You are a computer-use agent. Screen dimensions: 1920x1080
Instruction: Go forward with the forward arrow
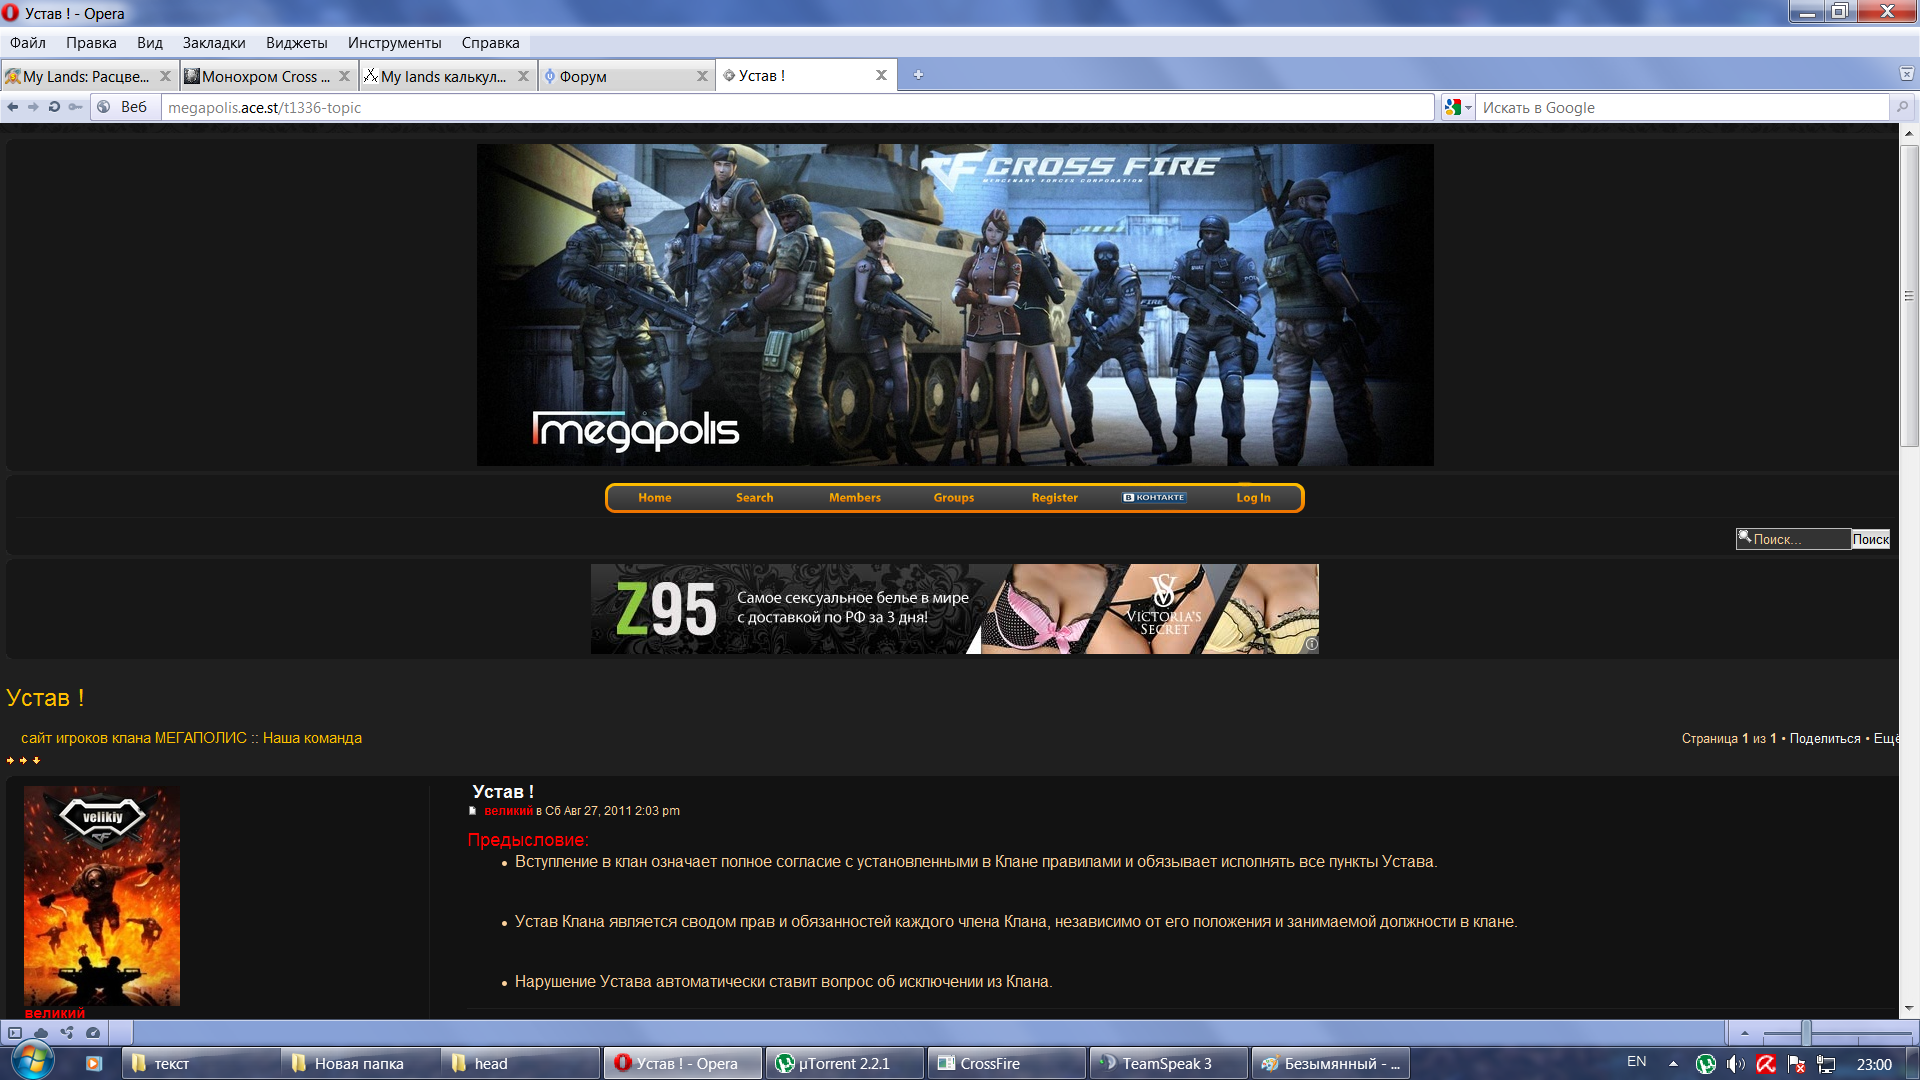[33, 107]
